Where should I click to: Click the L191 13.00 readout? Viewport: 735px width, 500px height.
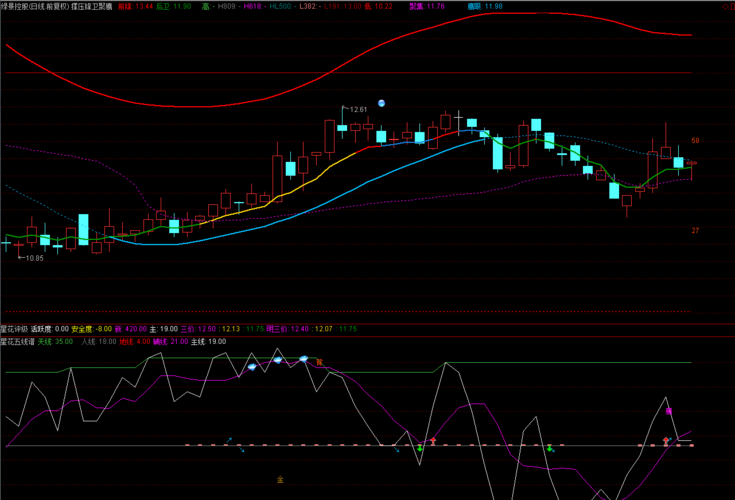click(x=343, y=7)
